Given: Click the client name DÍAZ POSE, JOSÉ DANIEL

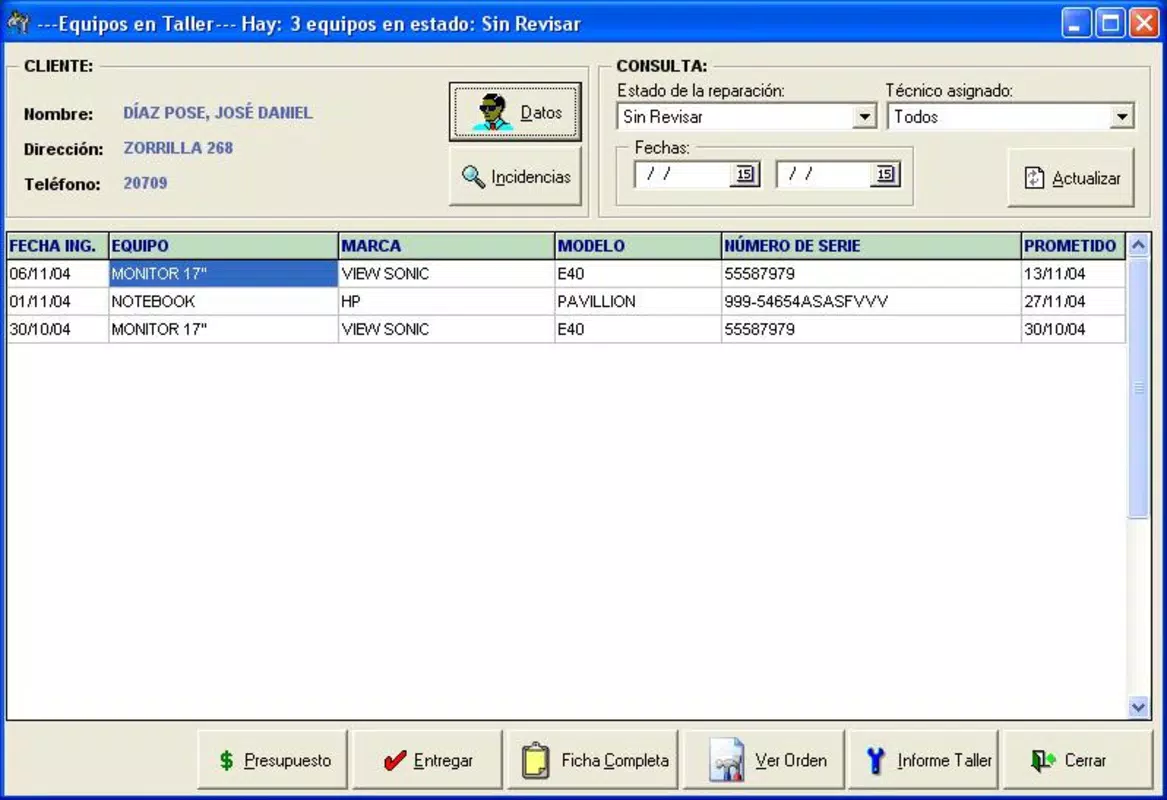Looking at the screenshot, I should click(x=218, y=113).
